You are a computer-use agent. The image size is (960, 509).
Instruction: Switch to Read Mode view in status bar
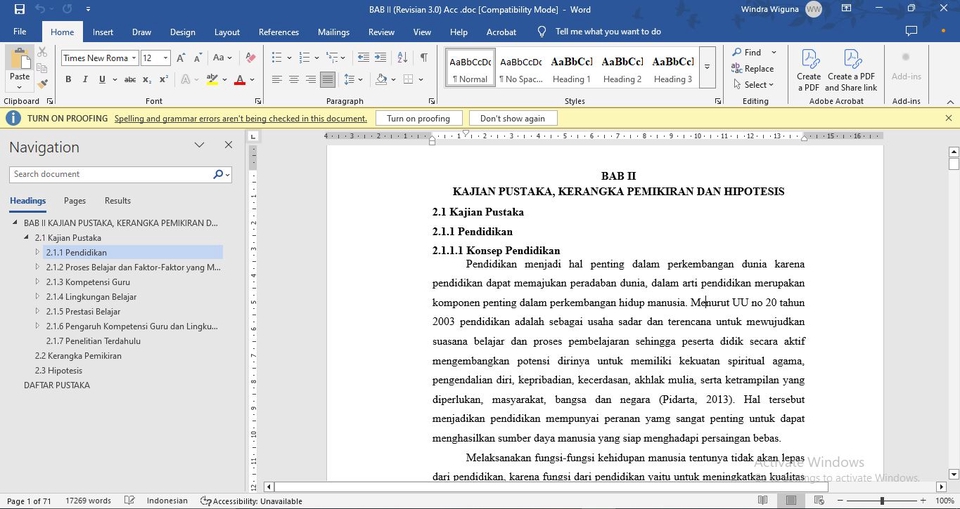click(763, 500)
